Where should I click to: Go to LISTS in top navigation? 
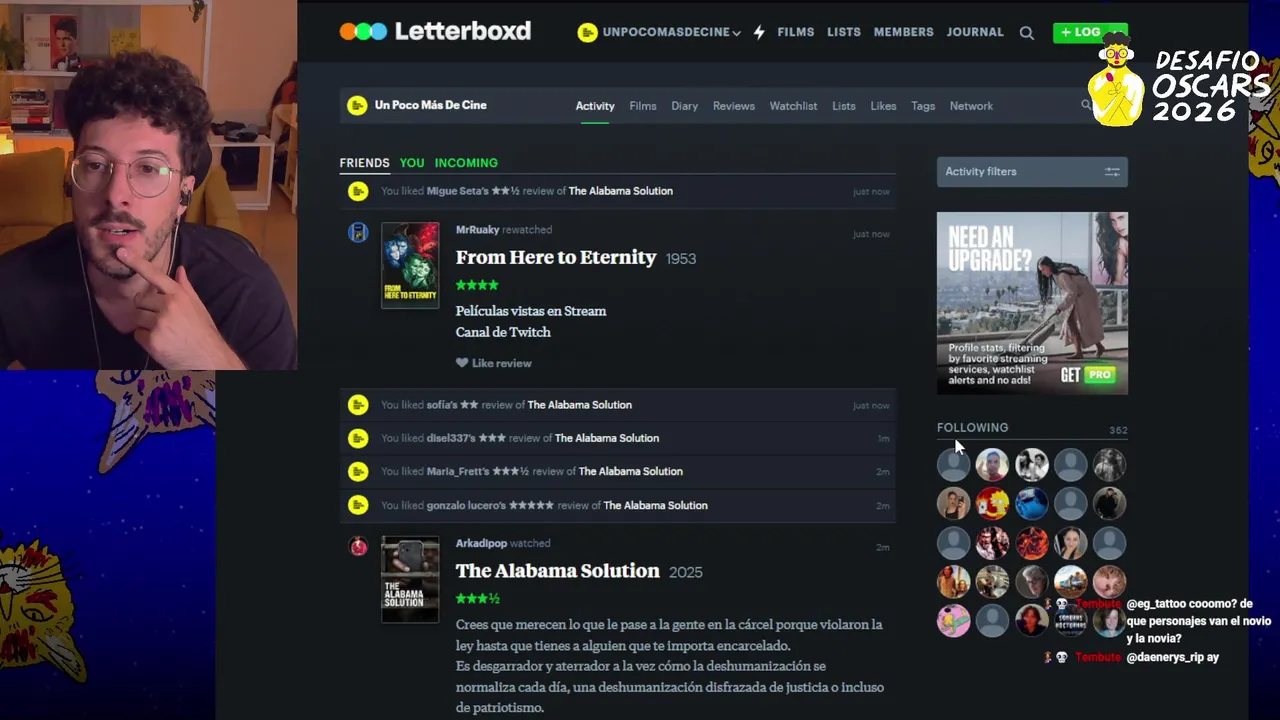click(x=844, y=32)
